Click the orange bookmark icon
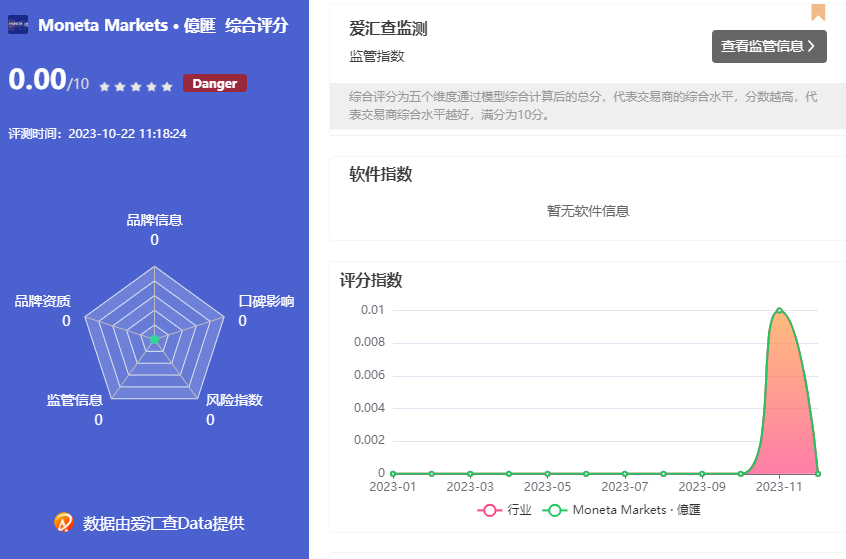The width and height of the screenshot is (846, 559). click(818, 12)
